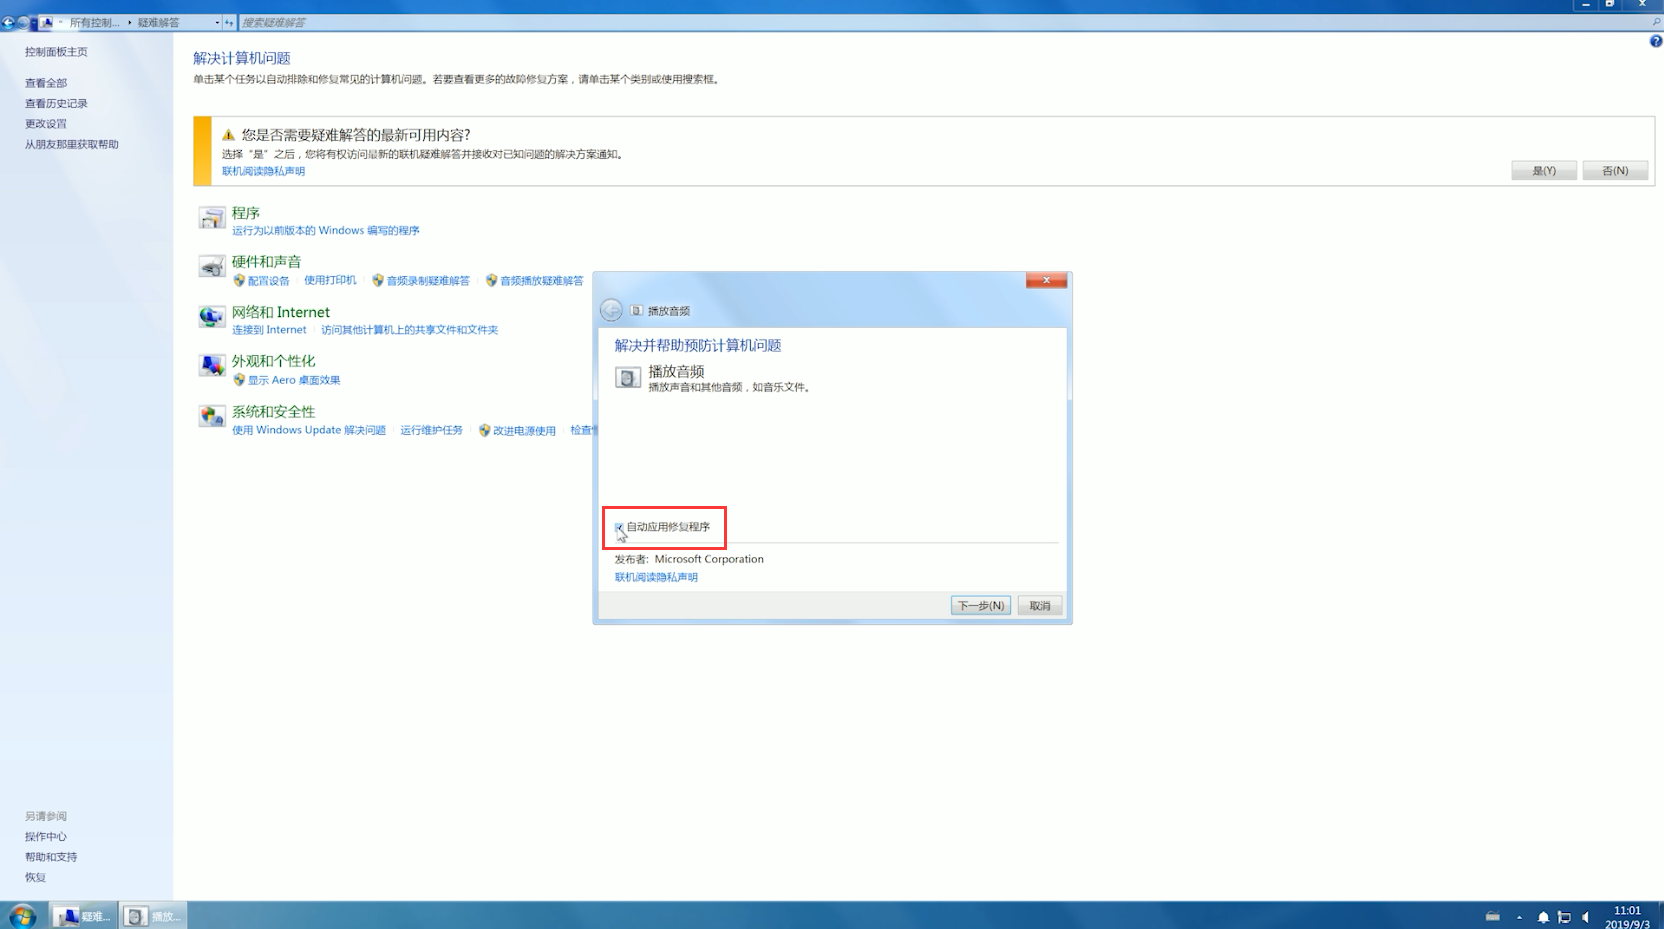Click the Hardware and Sound category icon
This screenshot has width=1664, height=929.
point(211,267)
